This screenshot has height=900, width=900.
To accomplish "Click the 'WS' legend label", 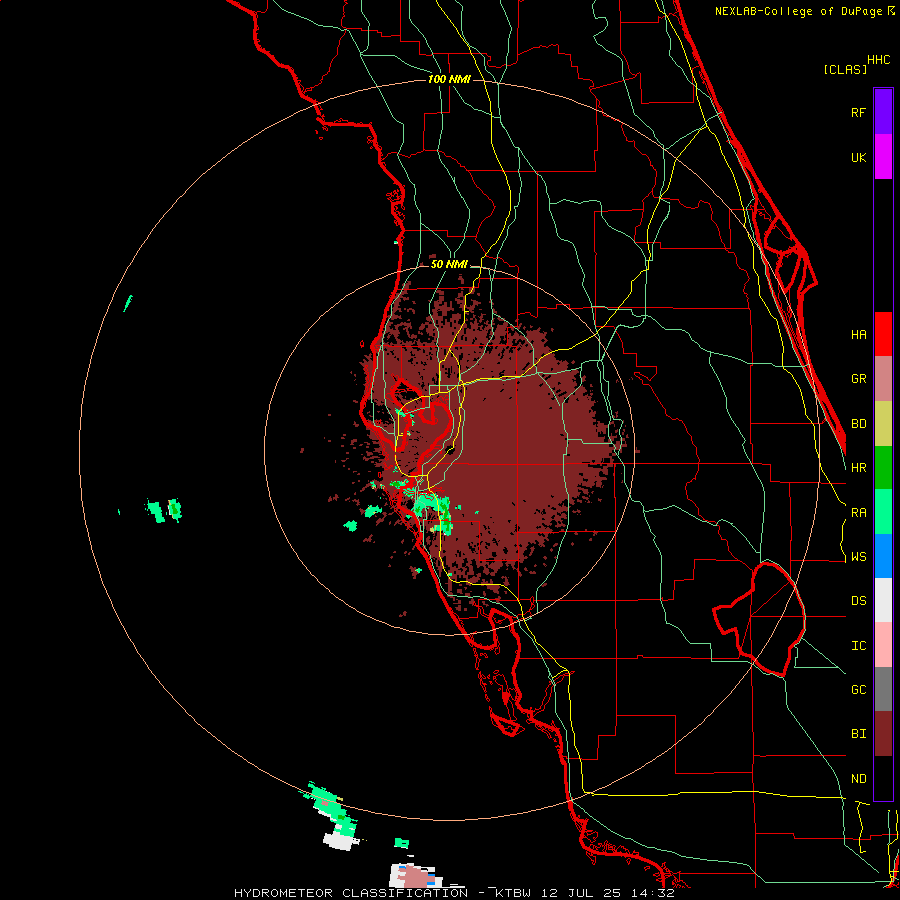I will click(858, 556).
